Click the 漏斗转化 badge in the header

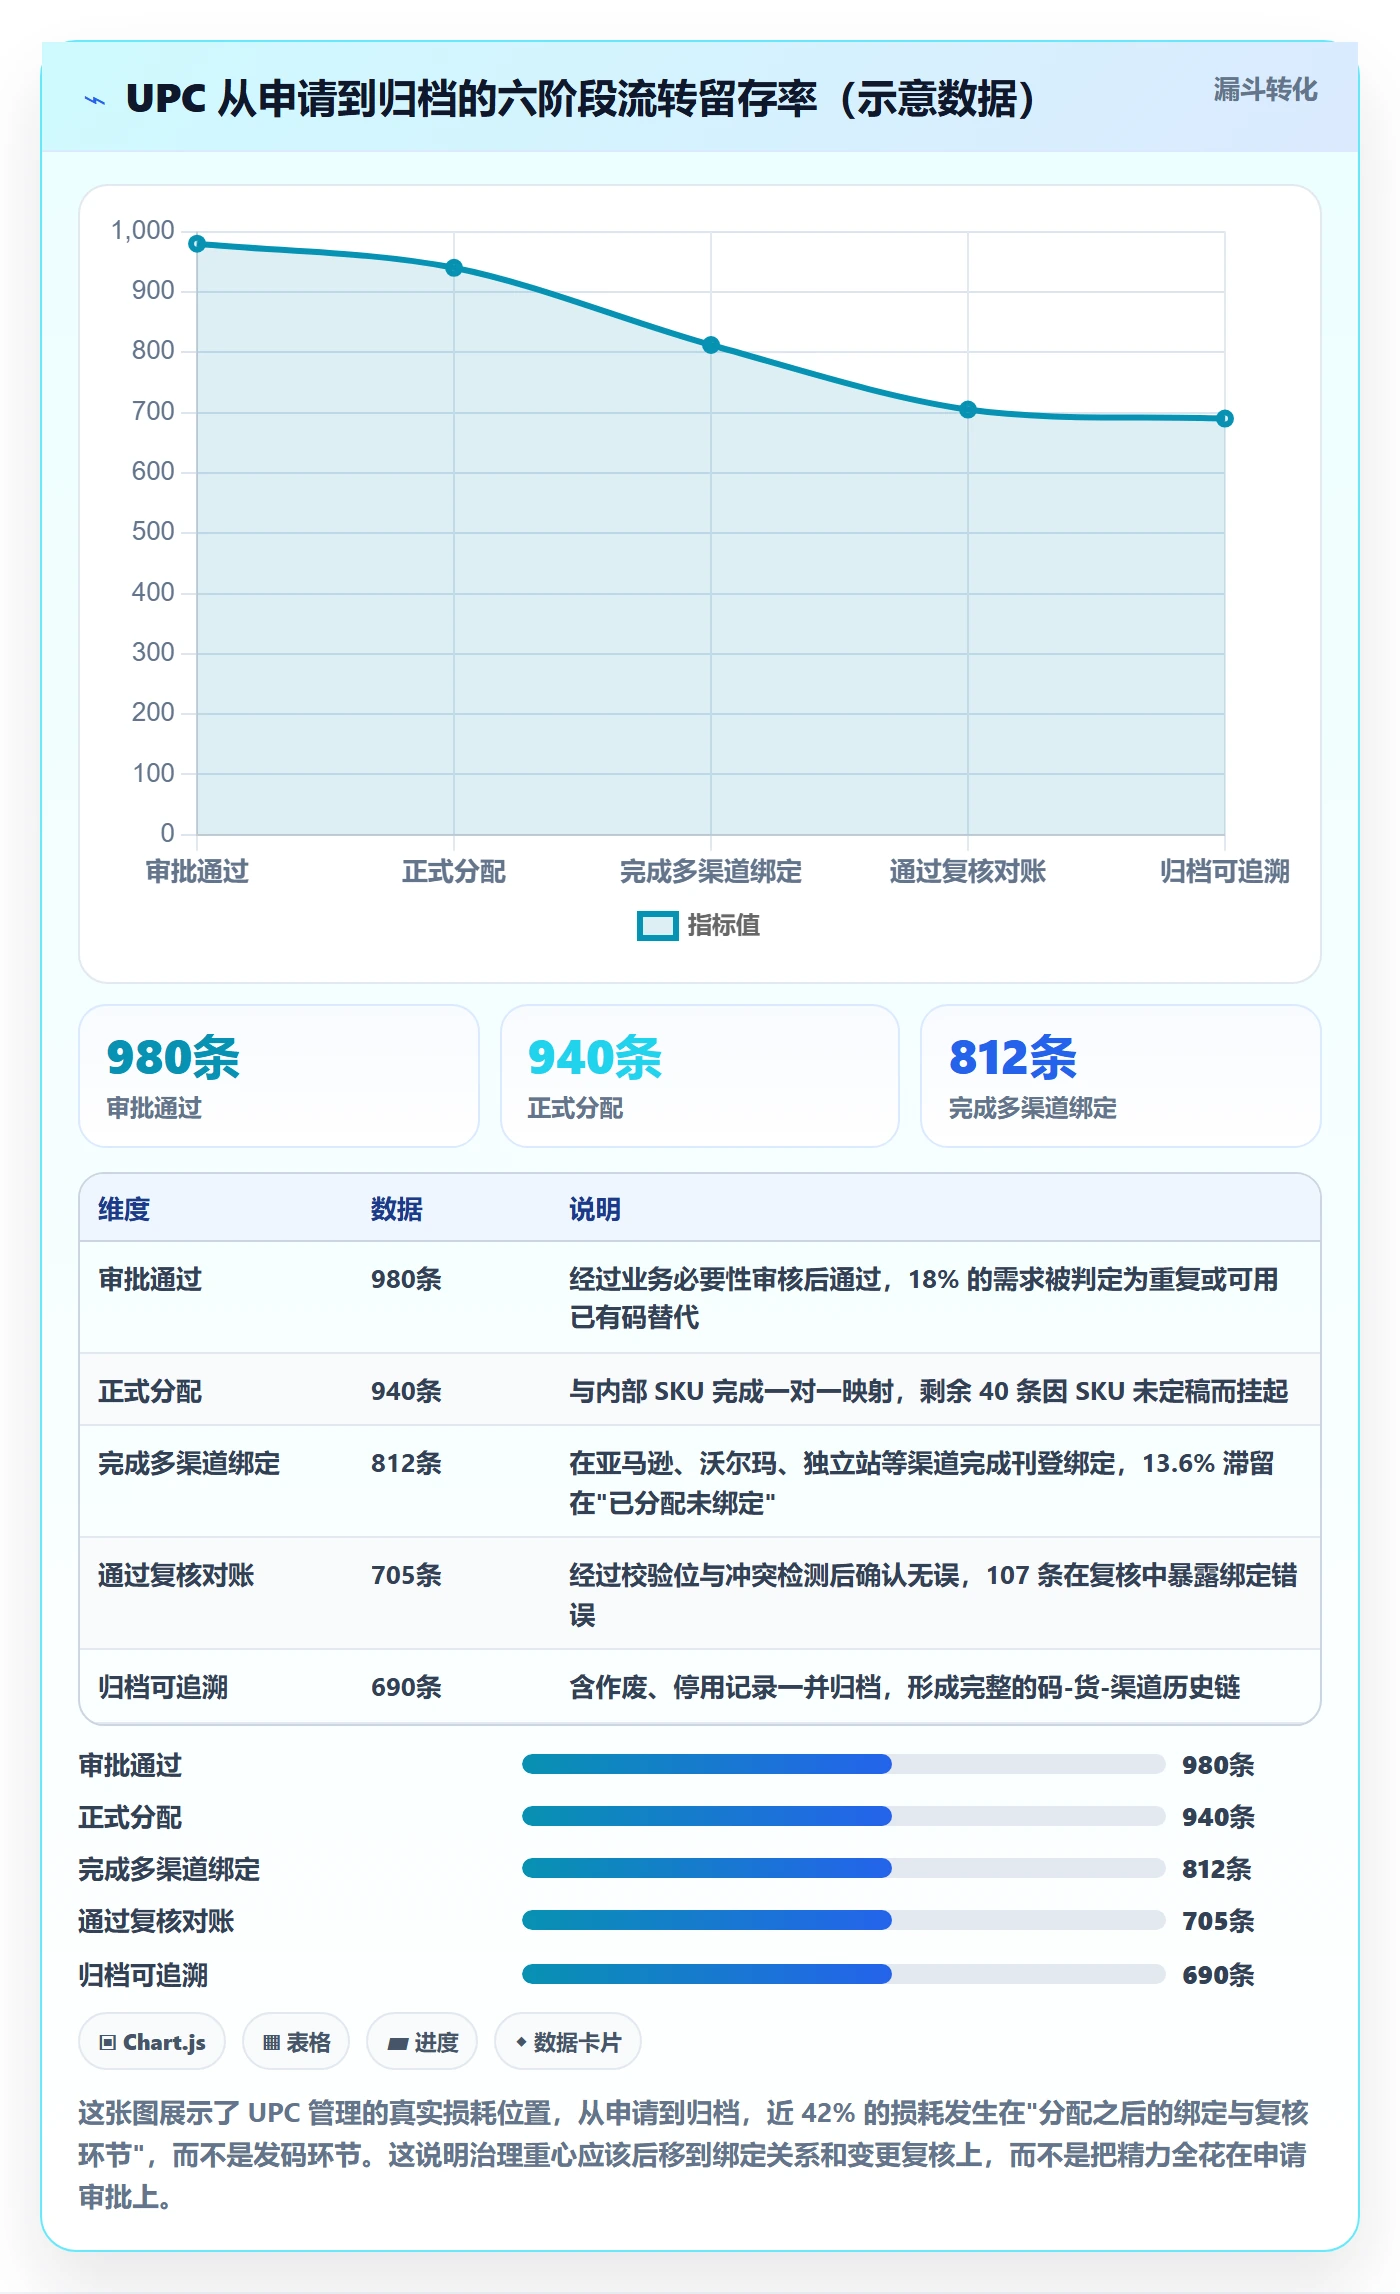(x=1265, y=90)
